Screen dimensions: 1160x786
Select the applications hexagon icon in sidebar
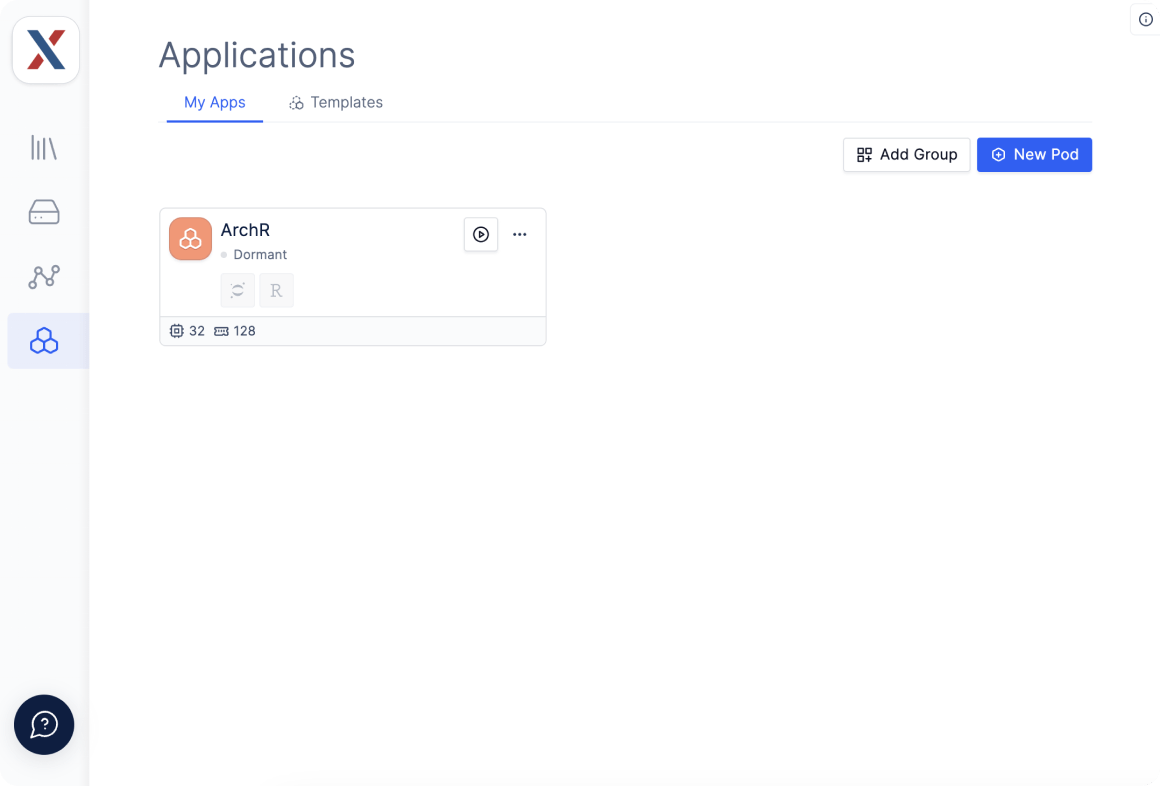pos(44,340)
